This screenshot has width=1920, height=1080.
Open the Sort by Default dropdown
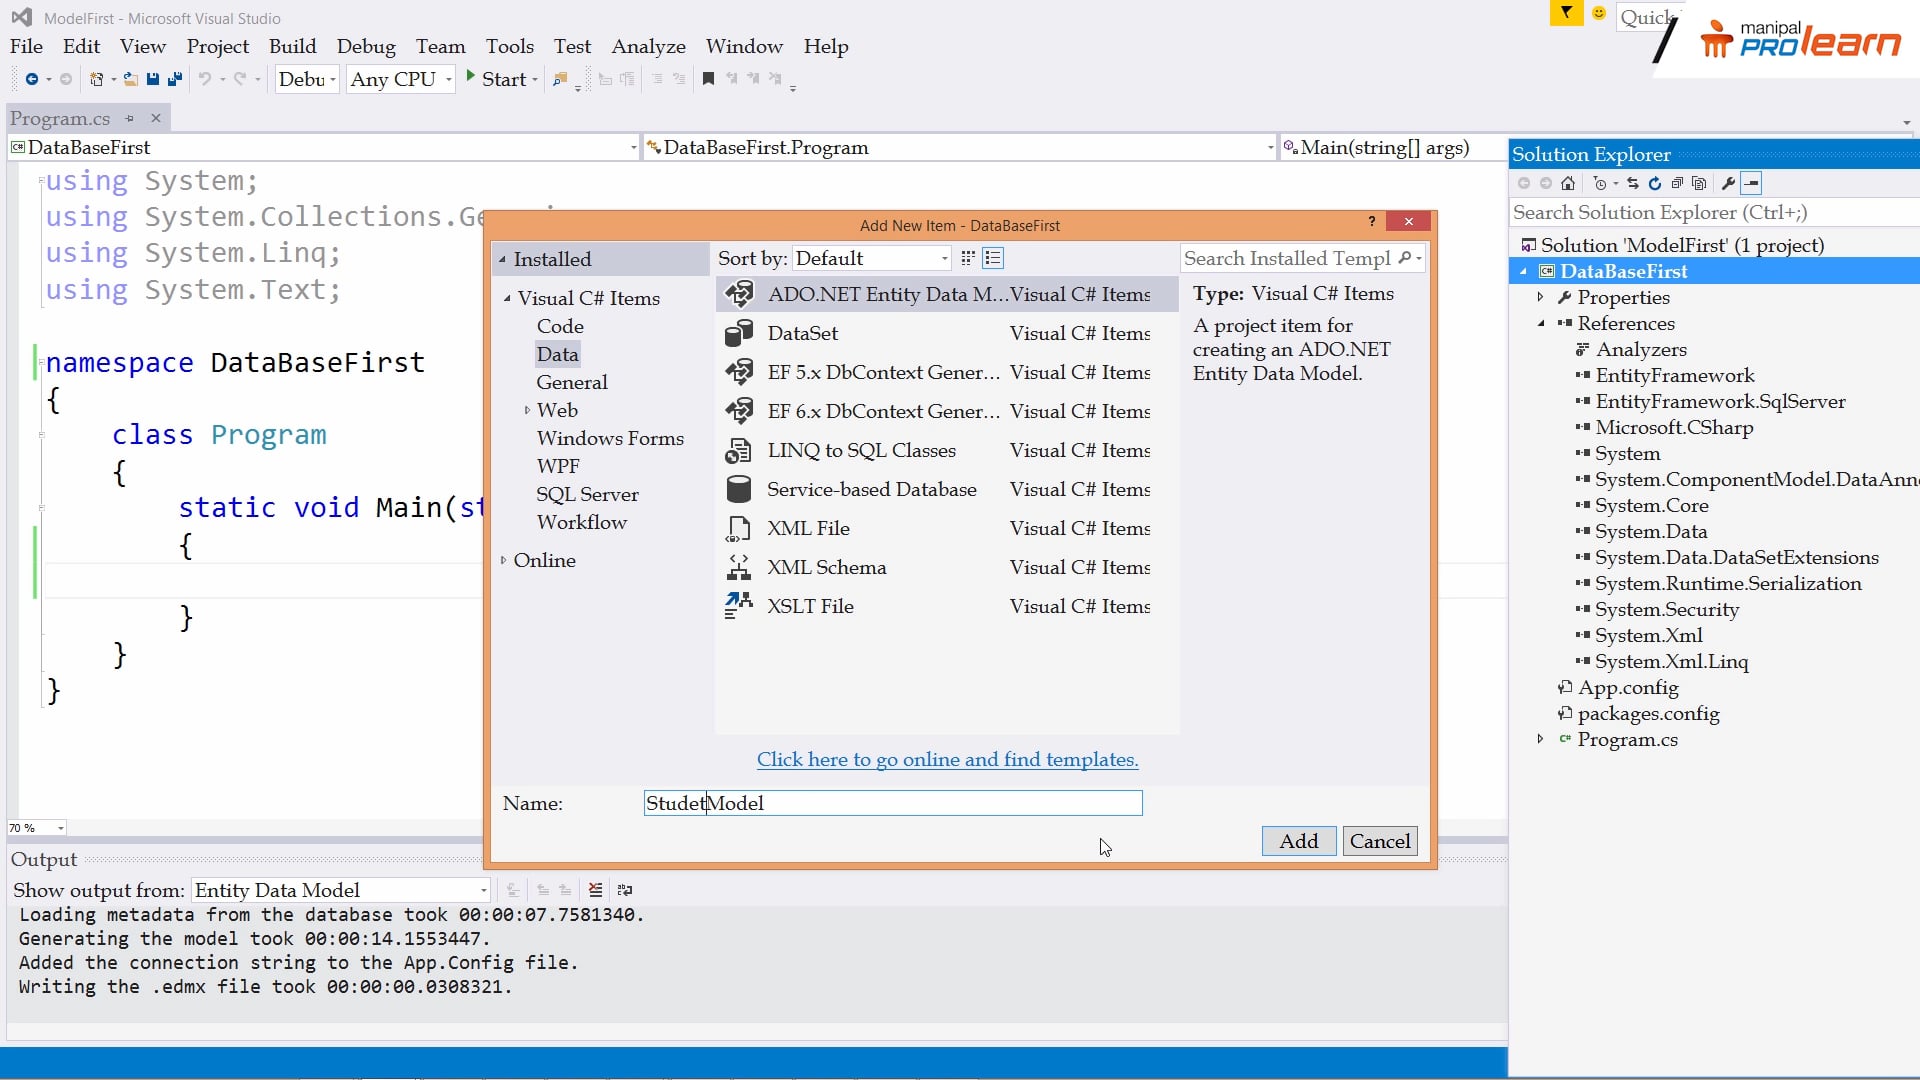[x=872, y=259]
